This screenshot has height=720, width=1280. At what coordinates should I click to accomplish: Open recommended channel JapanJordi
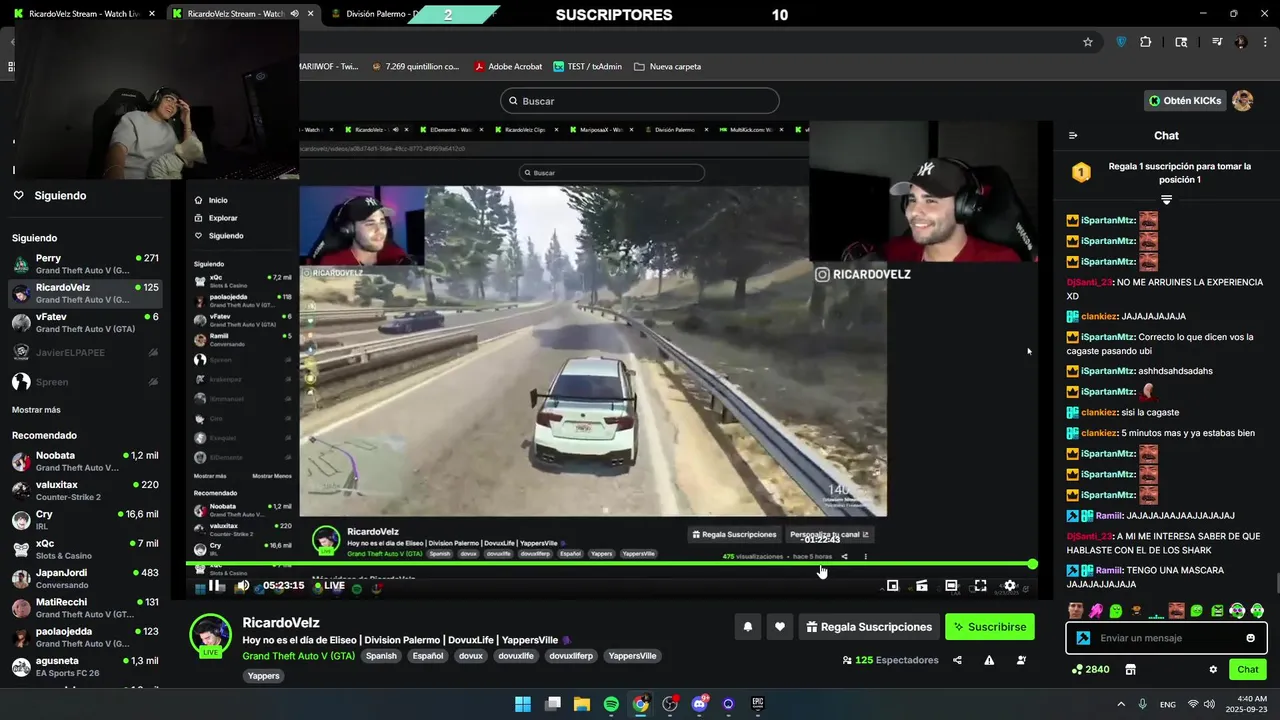click(85, 578)
